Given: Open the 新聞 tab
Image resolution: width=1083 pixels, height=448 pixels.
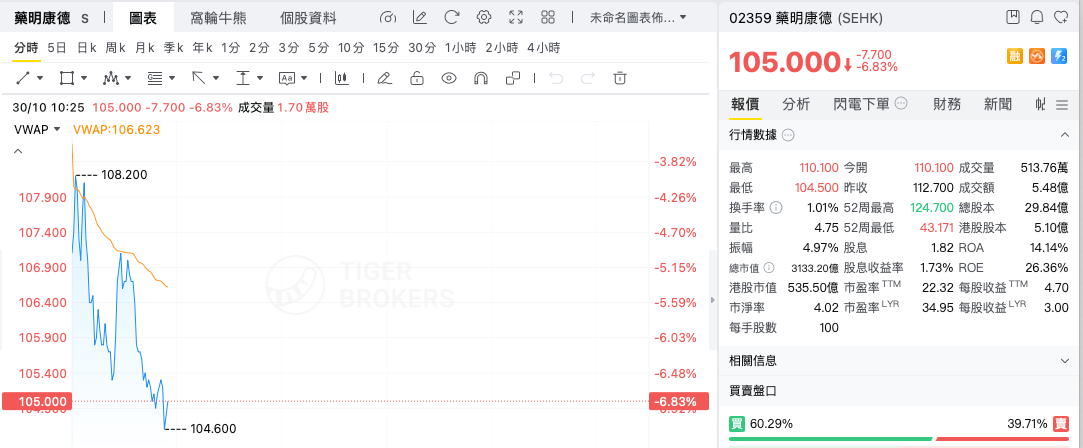Looking at the screenshot, I should (998, 104).
